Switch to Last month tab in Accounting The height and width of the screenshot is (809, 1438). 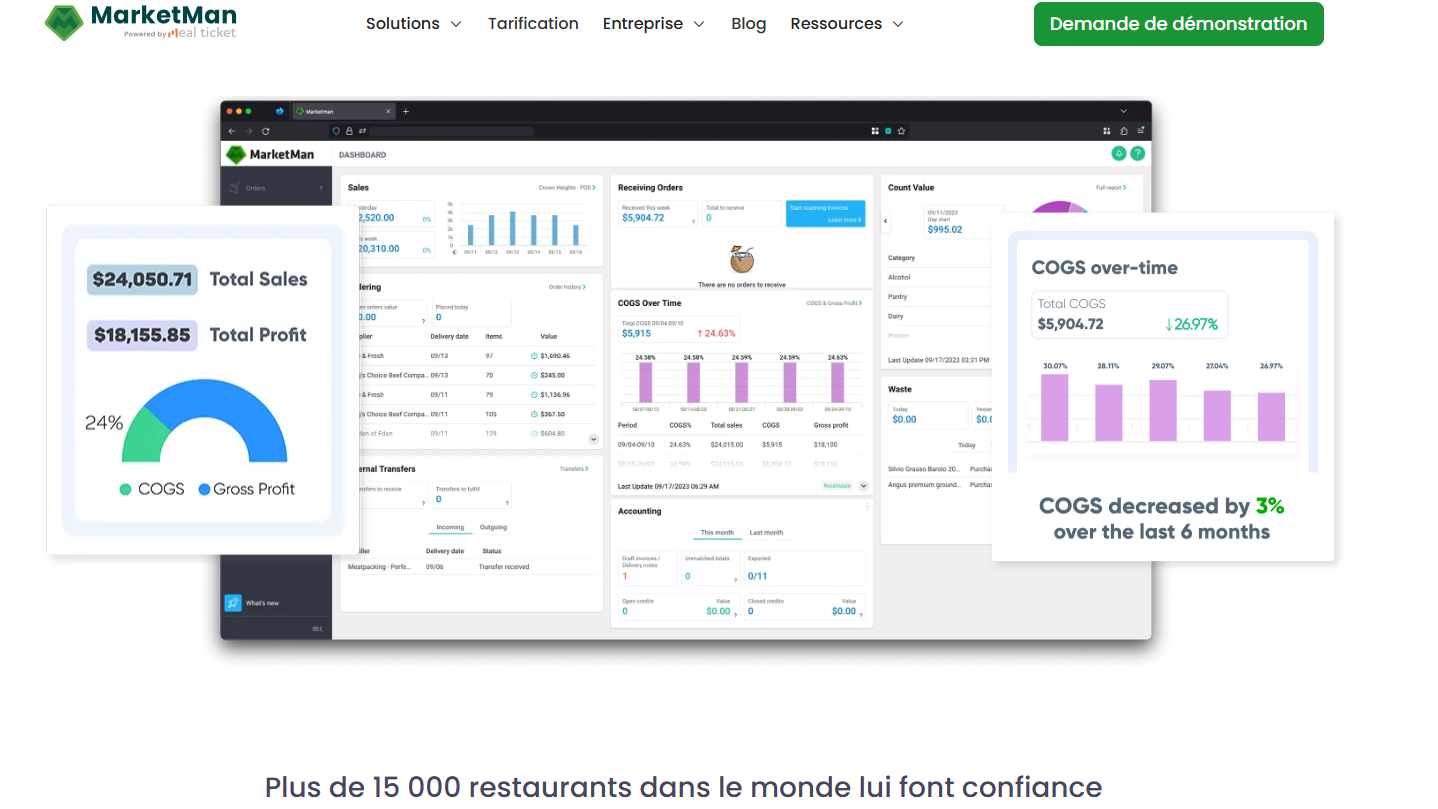pyautogui.click(x=766, y=533)
